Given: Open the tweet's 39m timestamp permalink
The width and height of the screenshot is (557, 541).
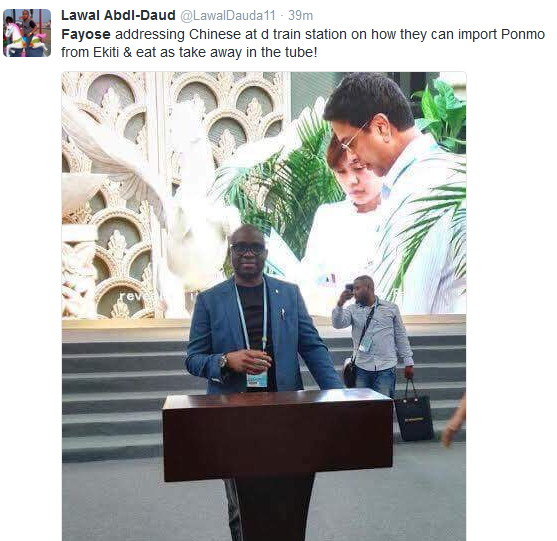Looking at the screenshot, I should click(x=301, y=15).
